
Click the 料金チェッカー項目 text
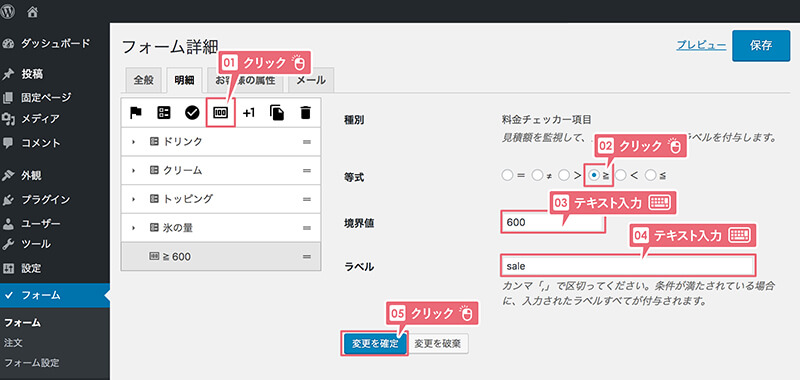[546, 120]
